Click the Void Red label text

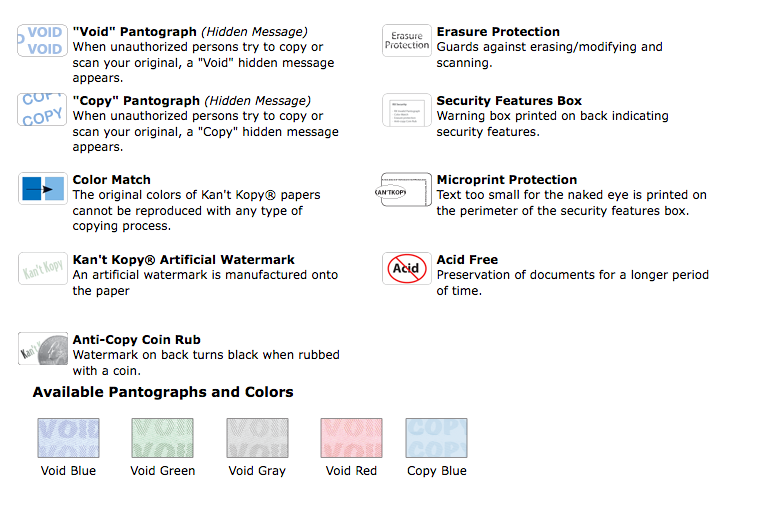tap(351, 471)
